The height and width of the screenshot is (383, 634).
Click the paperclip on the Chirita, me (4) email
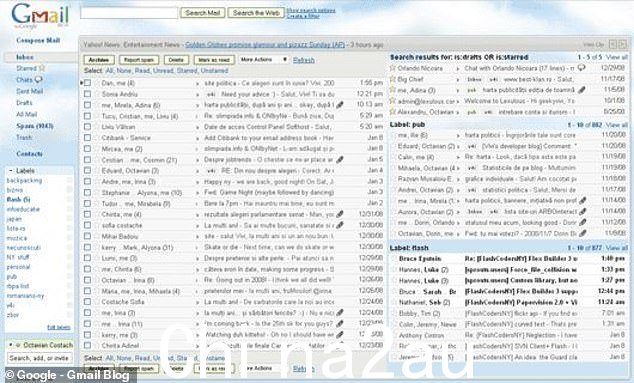click(340, 214)
